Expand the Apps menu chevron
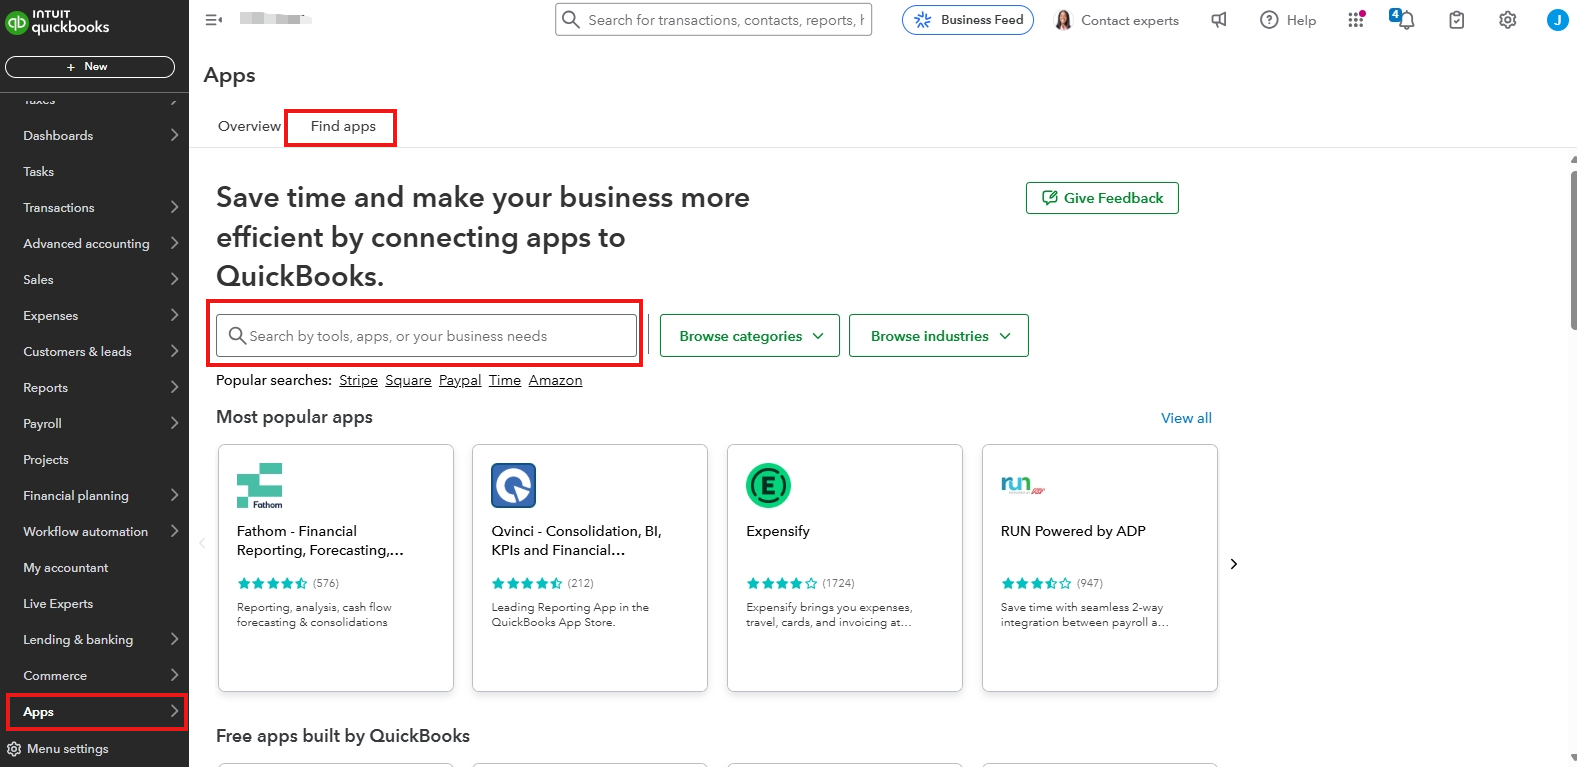Image resolution: width=1577 pixels, height=767 pixels. 174,711
